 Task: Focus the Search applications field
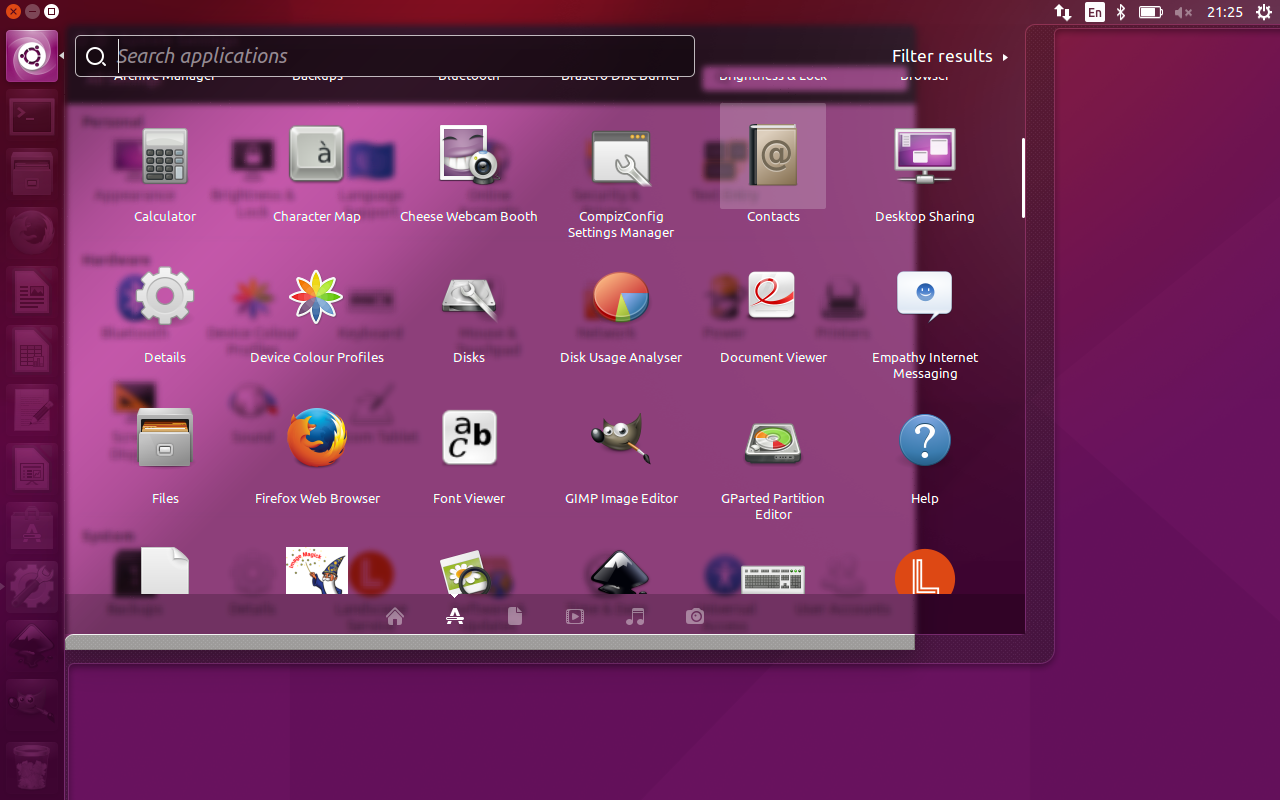click(385, 56)
